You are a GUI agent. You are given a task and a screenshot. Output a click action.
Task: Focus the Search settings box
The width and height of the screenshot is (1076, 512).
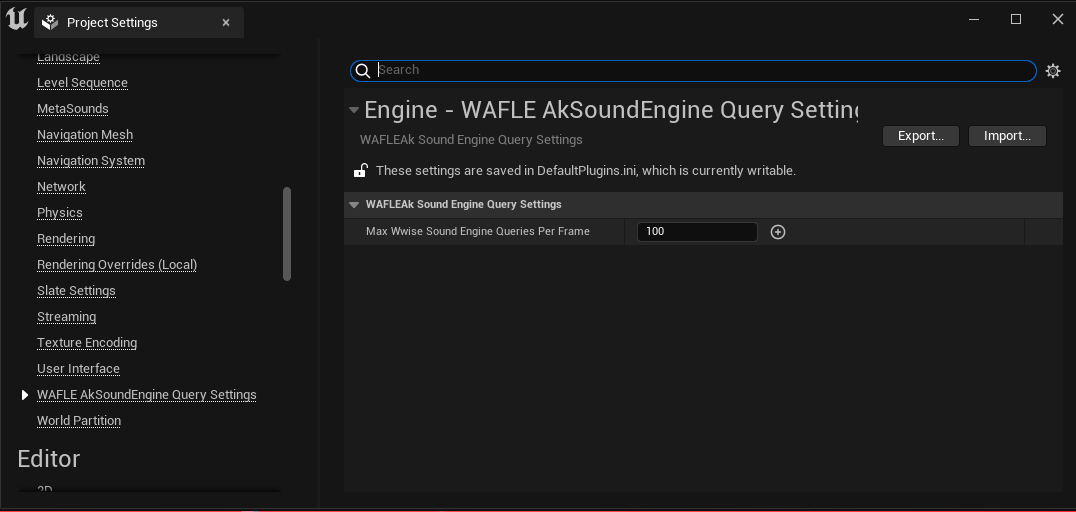tap(700, 71)
